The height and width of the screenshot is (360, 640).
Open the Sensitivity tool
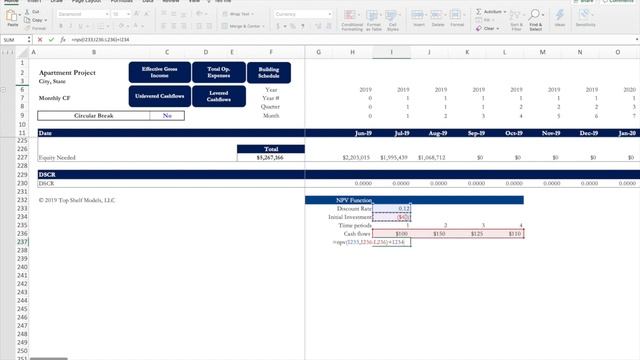coord(585,18)
